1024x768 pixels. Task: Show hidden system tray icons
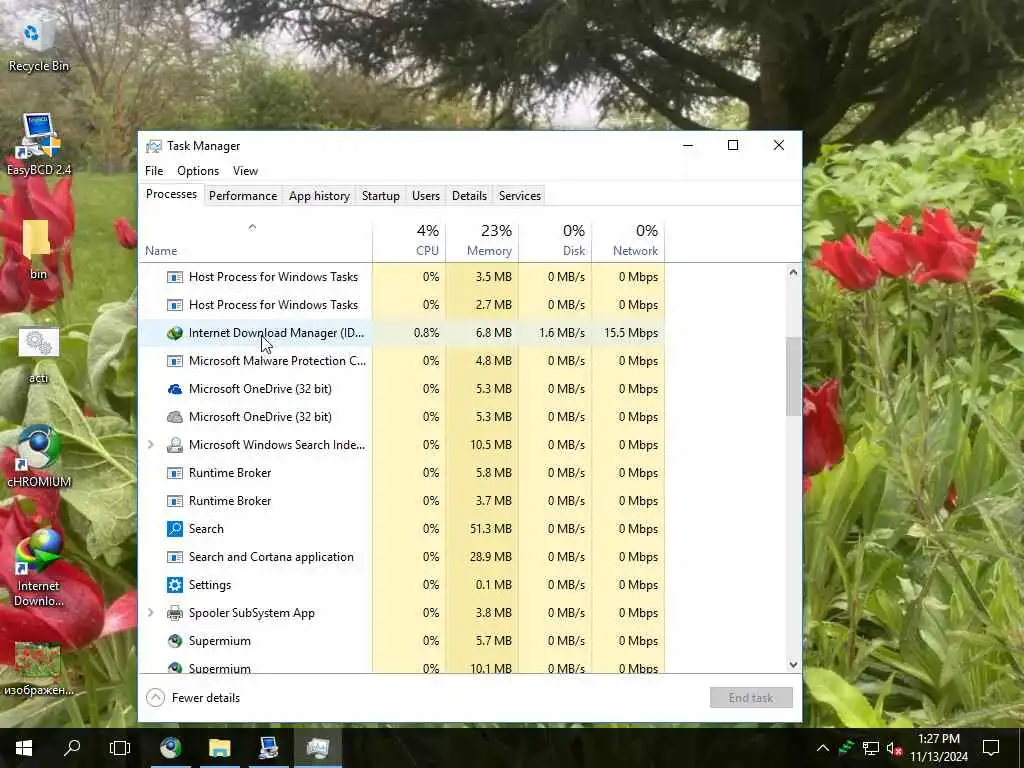tap(823, 748)
